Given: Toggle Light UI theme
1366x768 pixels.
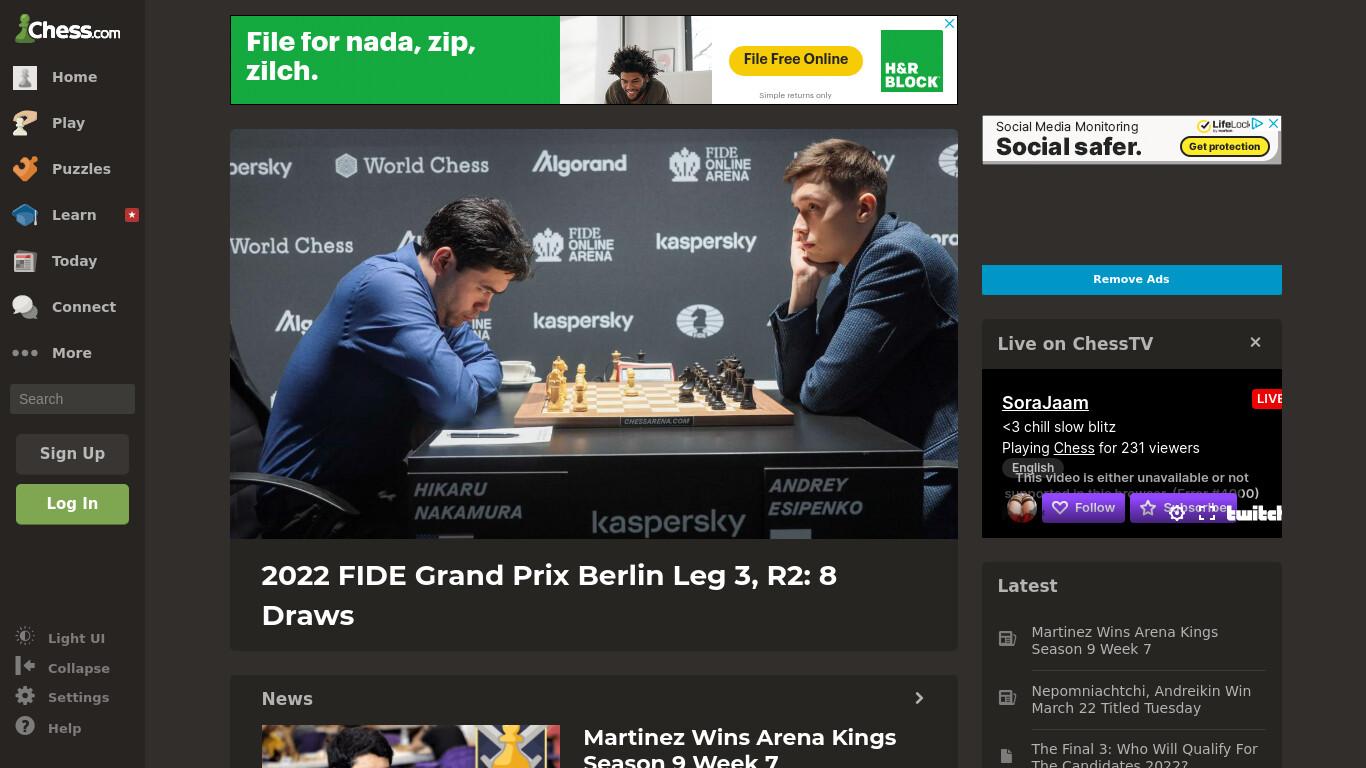Looking at the screenshot, I should [60, 638].
